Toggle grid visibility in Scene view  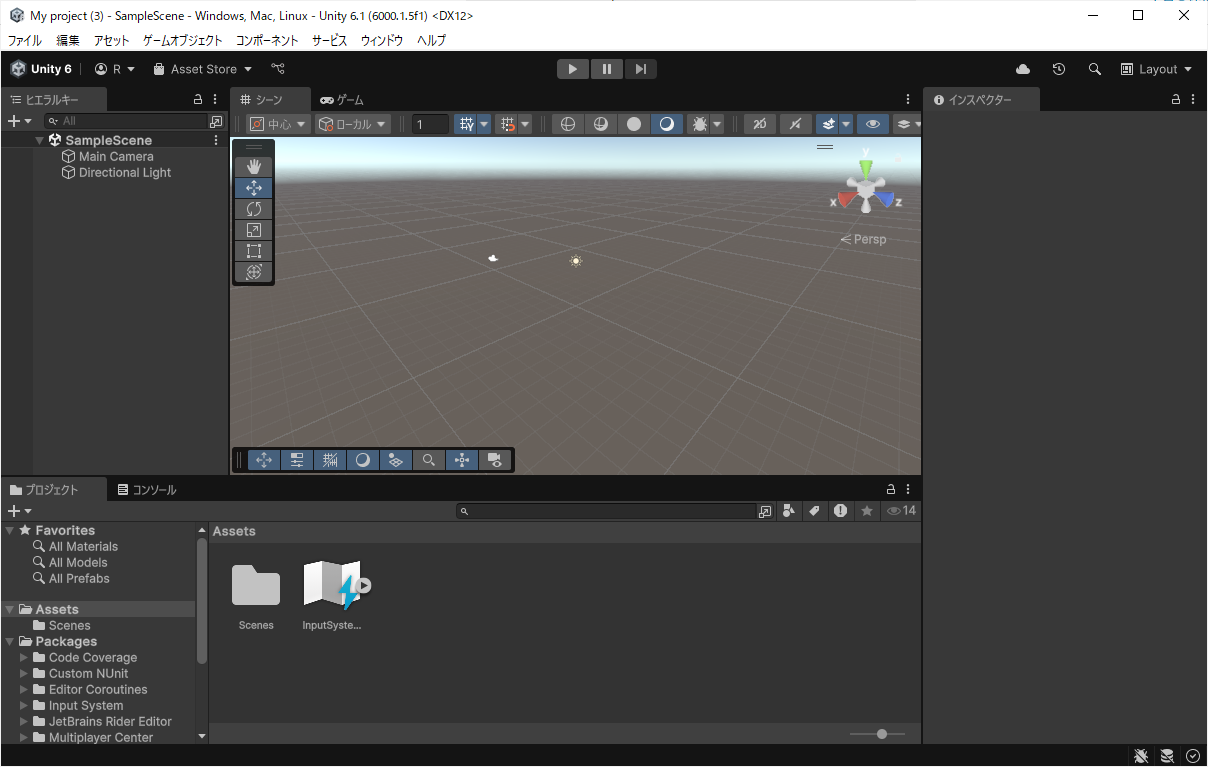466,124
